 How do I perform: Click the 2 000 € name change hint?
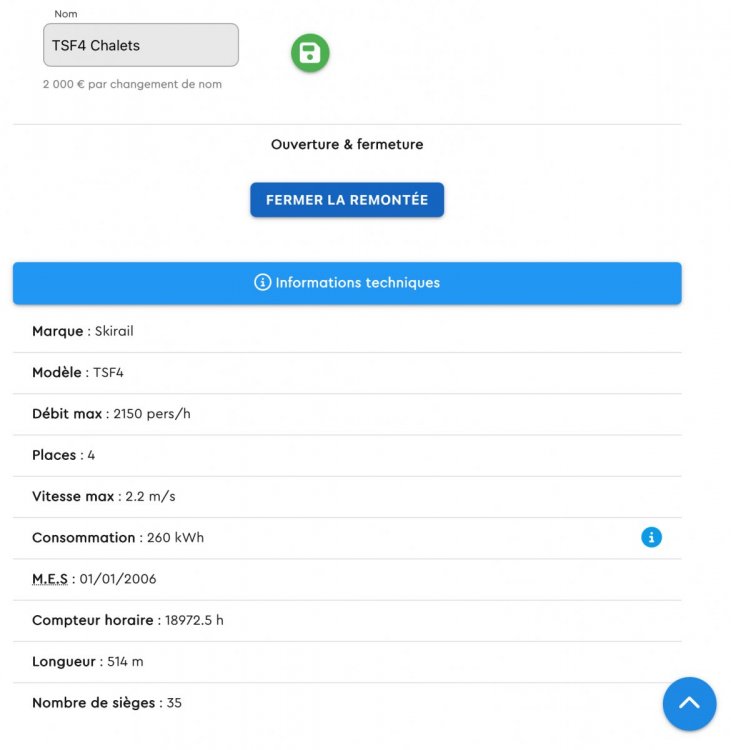point(132,85)
